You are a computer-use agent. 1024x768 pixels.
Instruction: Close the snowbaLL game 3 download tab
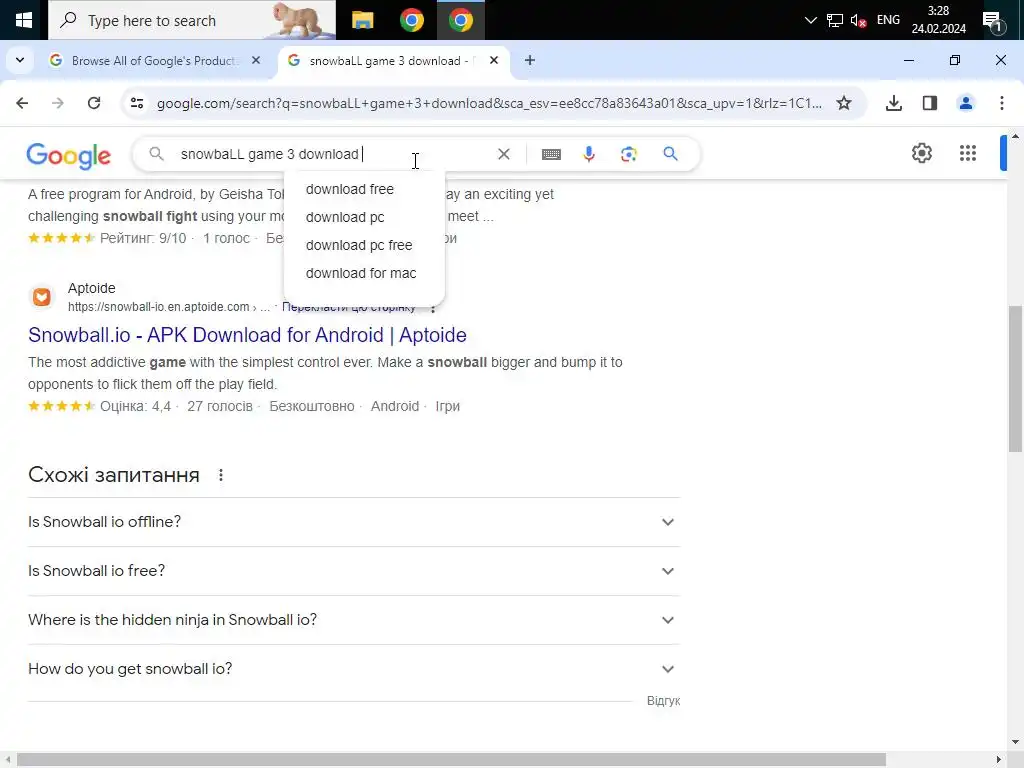[x=494, y=60]
